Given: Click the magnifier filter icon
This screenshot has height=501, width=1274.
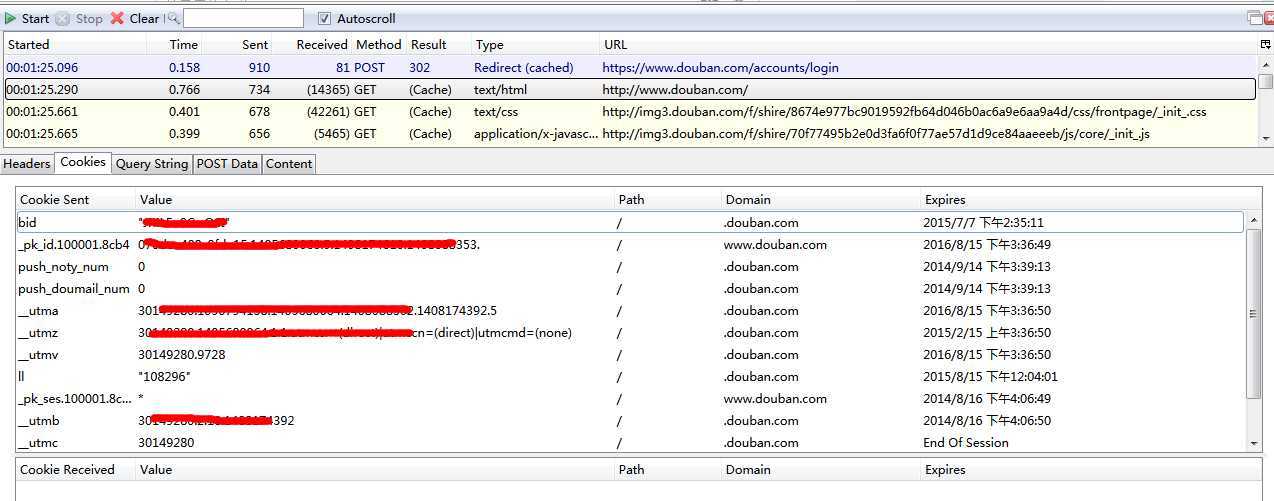Looking at the screenshot, I should pos(173,18).
